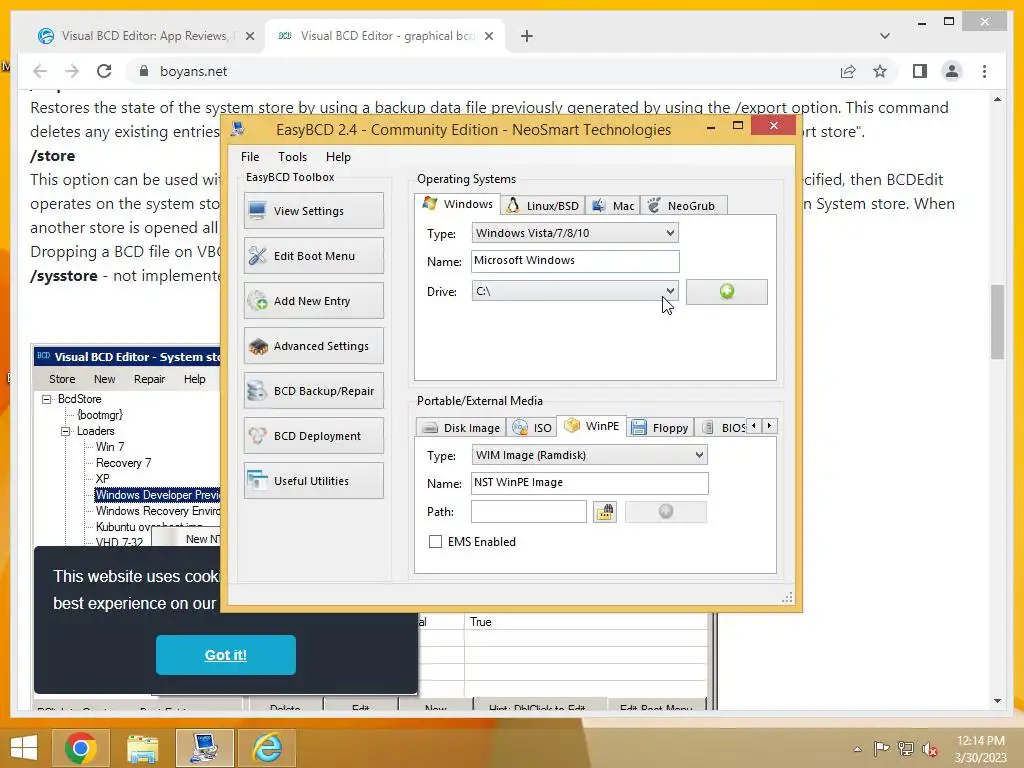Image resolution: width=1024 pixels, height=768 pixels.
Task: Open File Explorer from taskbar
Action: [142, 748]
